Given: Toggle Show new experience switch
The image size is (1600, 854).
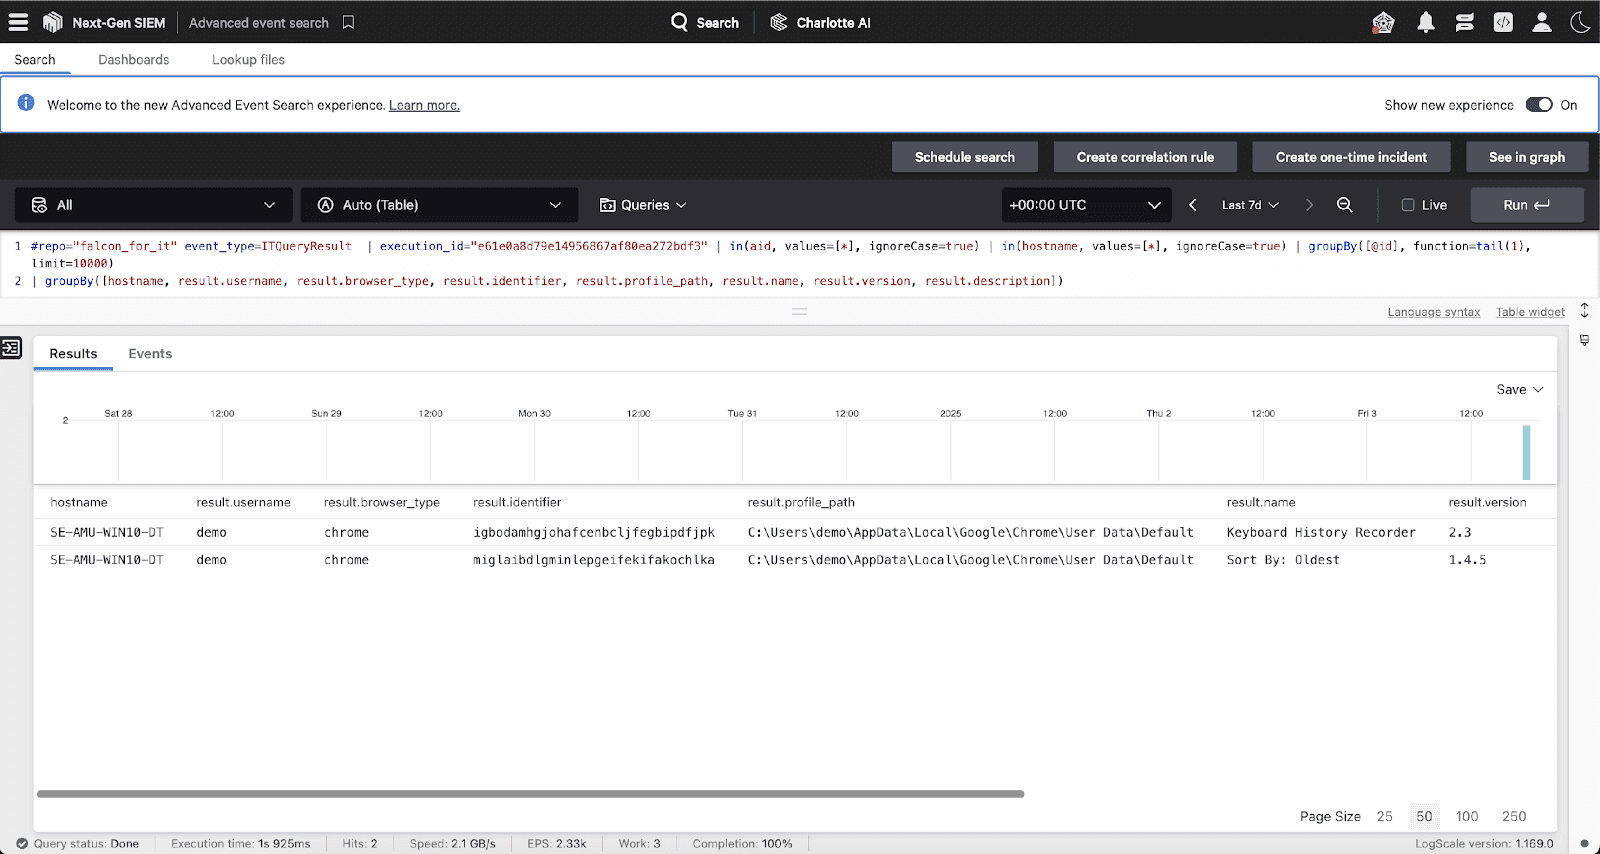Looking at the screenshot, I should (1539, 105).
